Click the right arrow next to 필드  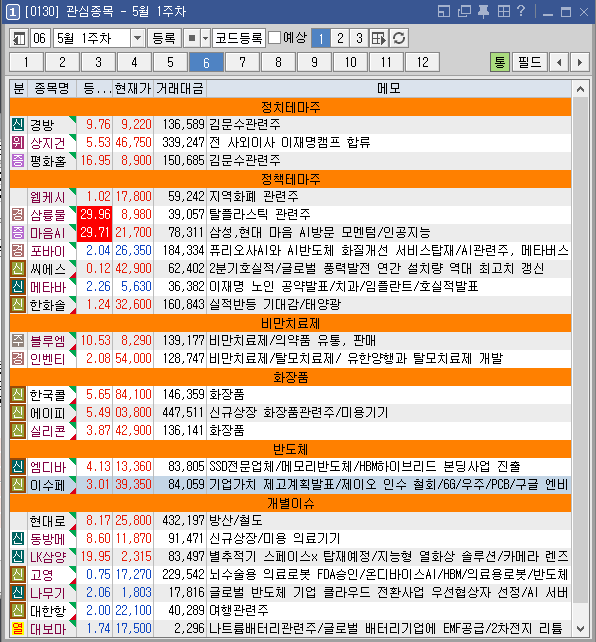[x=580, y=62]
